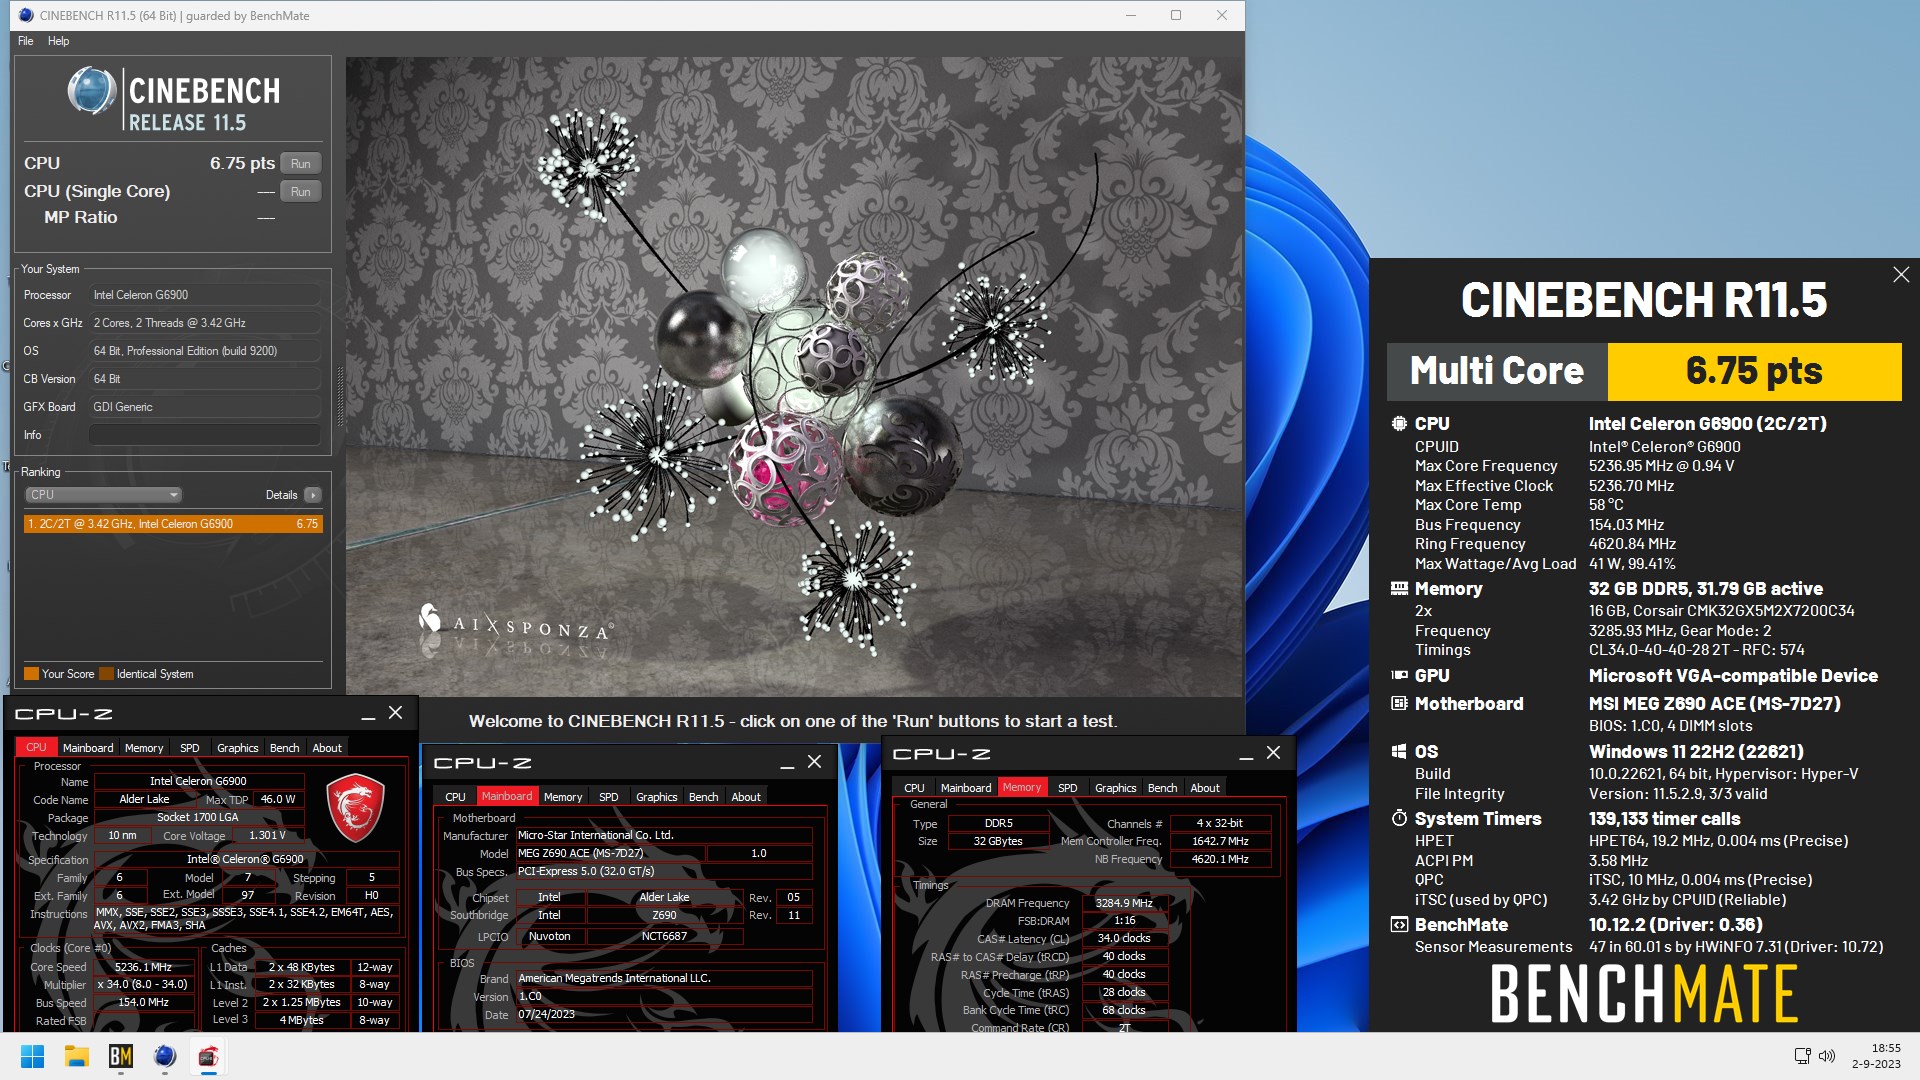
Task: Click the System Timers stopwatch icon
Action: [x=1399, y=819]
